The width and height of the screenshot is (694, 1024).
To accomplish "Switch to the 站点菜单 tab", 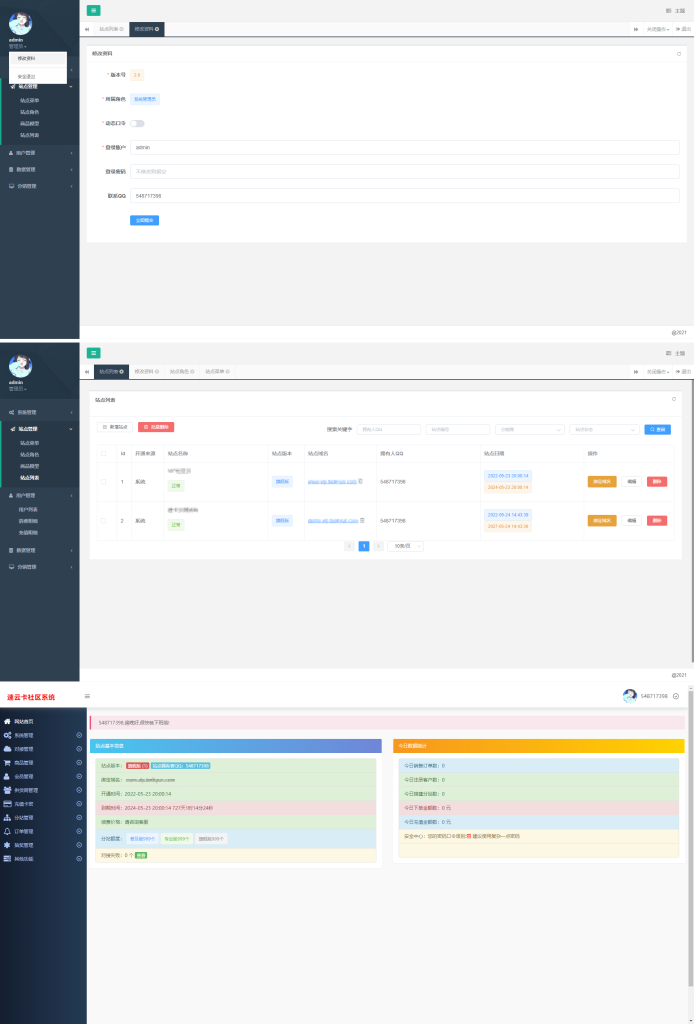I will pyautogui.click(x=214, y=371).
